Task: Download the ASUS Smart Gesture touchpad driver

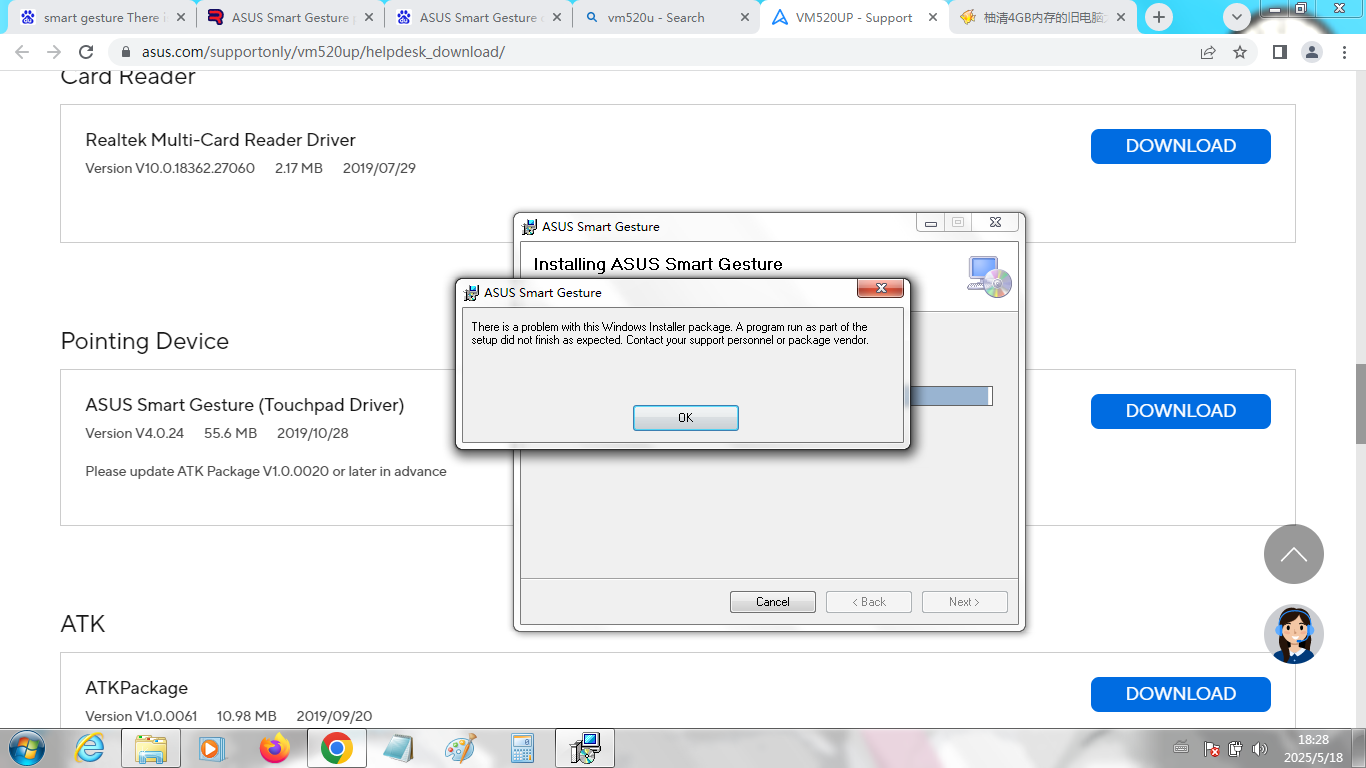Action: [x=1180, y=411]
